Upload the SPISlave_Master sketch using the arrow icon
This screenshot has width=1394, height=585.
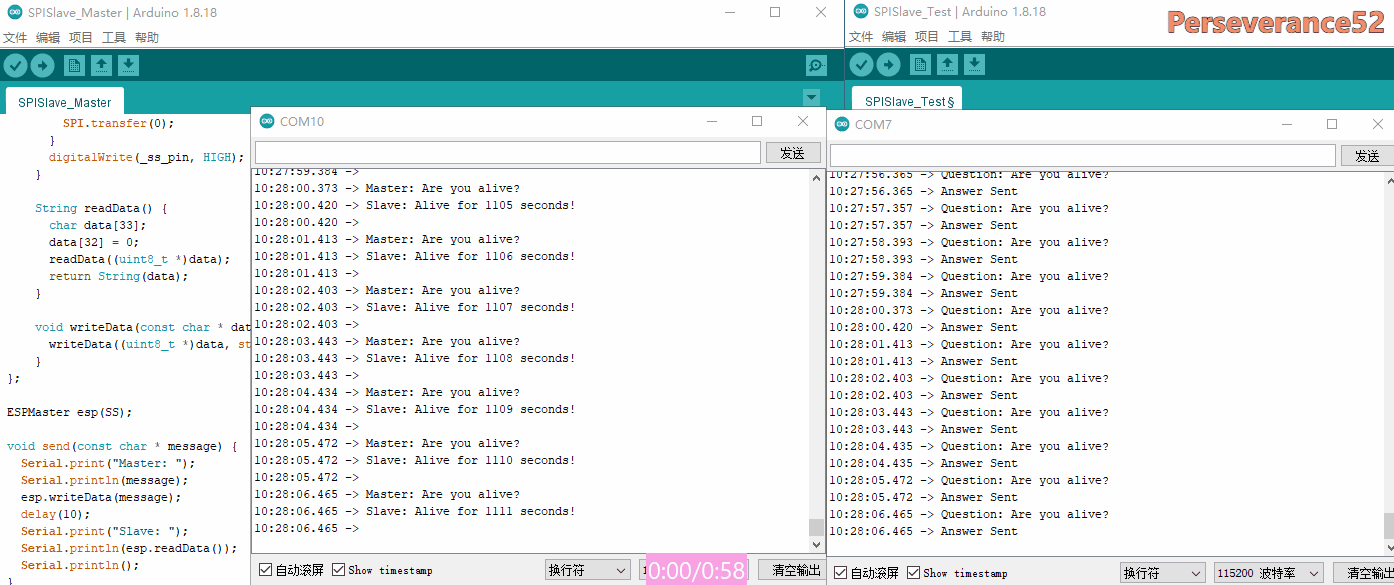pyautogui.click(x=42, y=64)
